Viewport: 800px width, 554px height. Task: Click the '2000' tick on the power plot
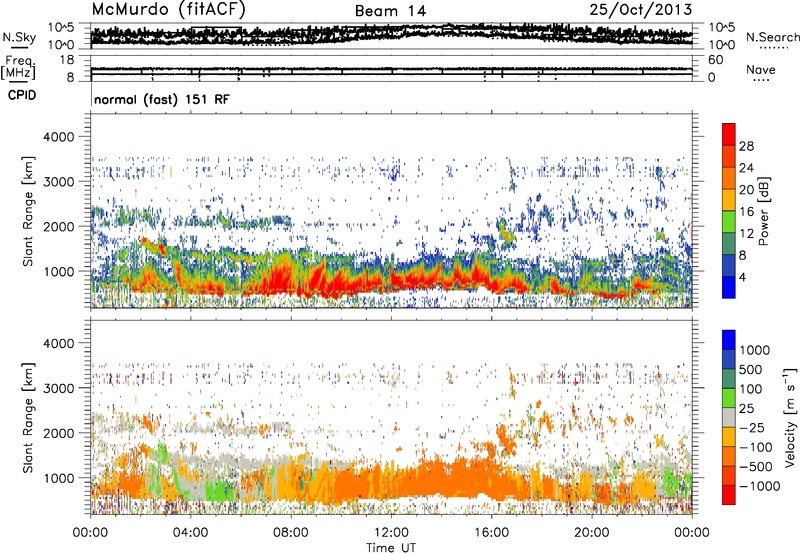pyautogui.click(x=59, y=226)
